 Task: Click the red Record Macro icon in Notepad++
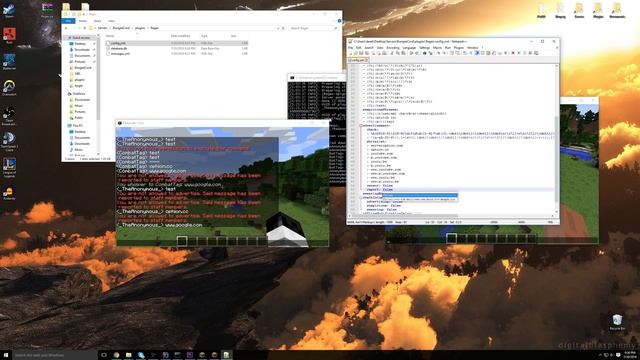513,53
